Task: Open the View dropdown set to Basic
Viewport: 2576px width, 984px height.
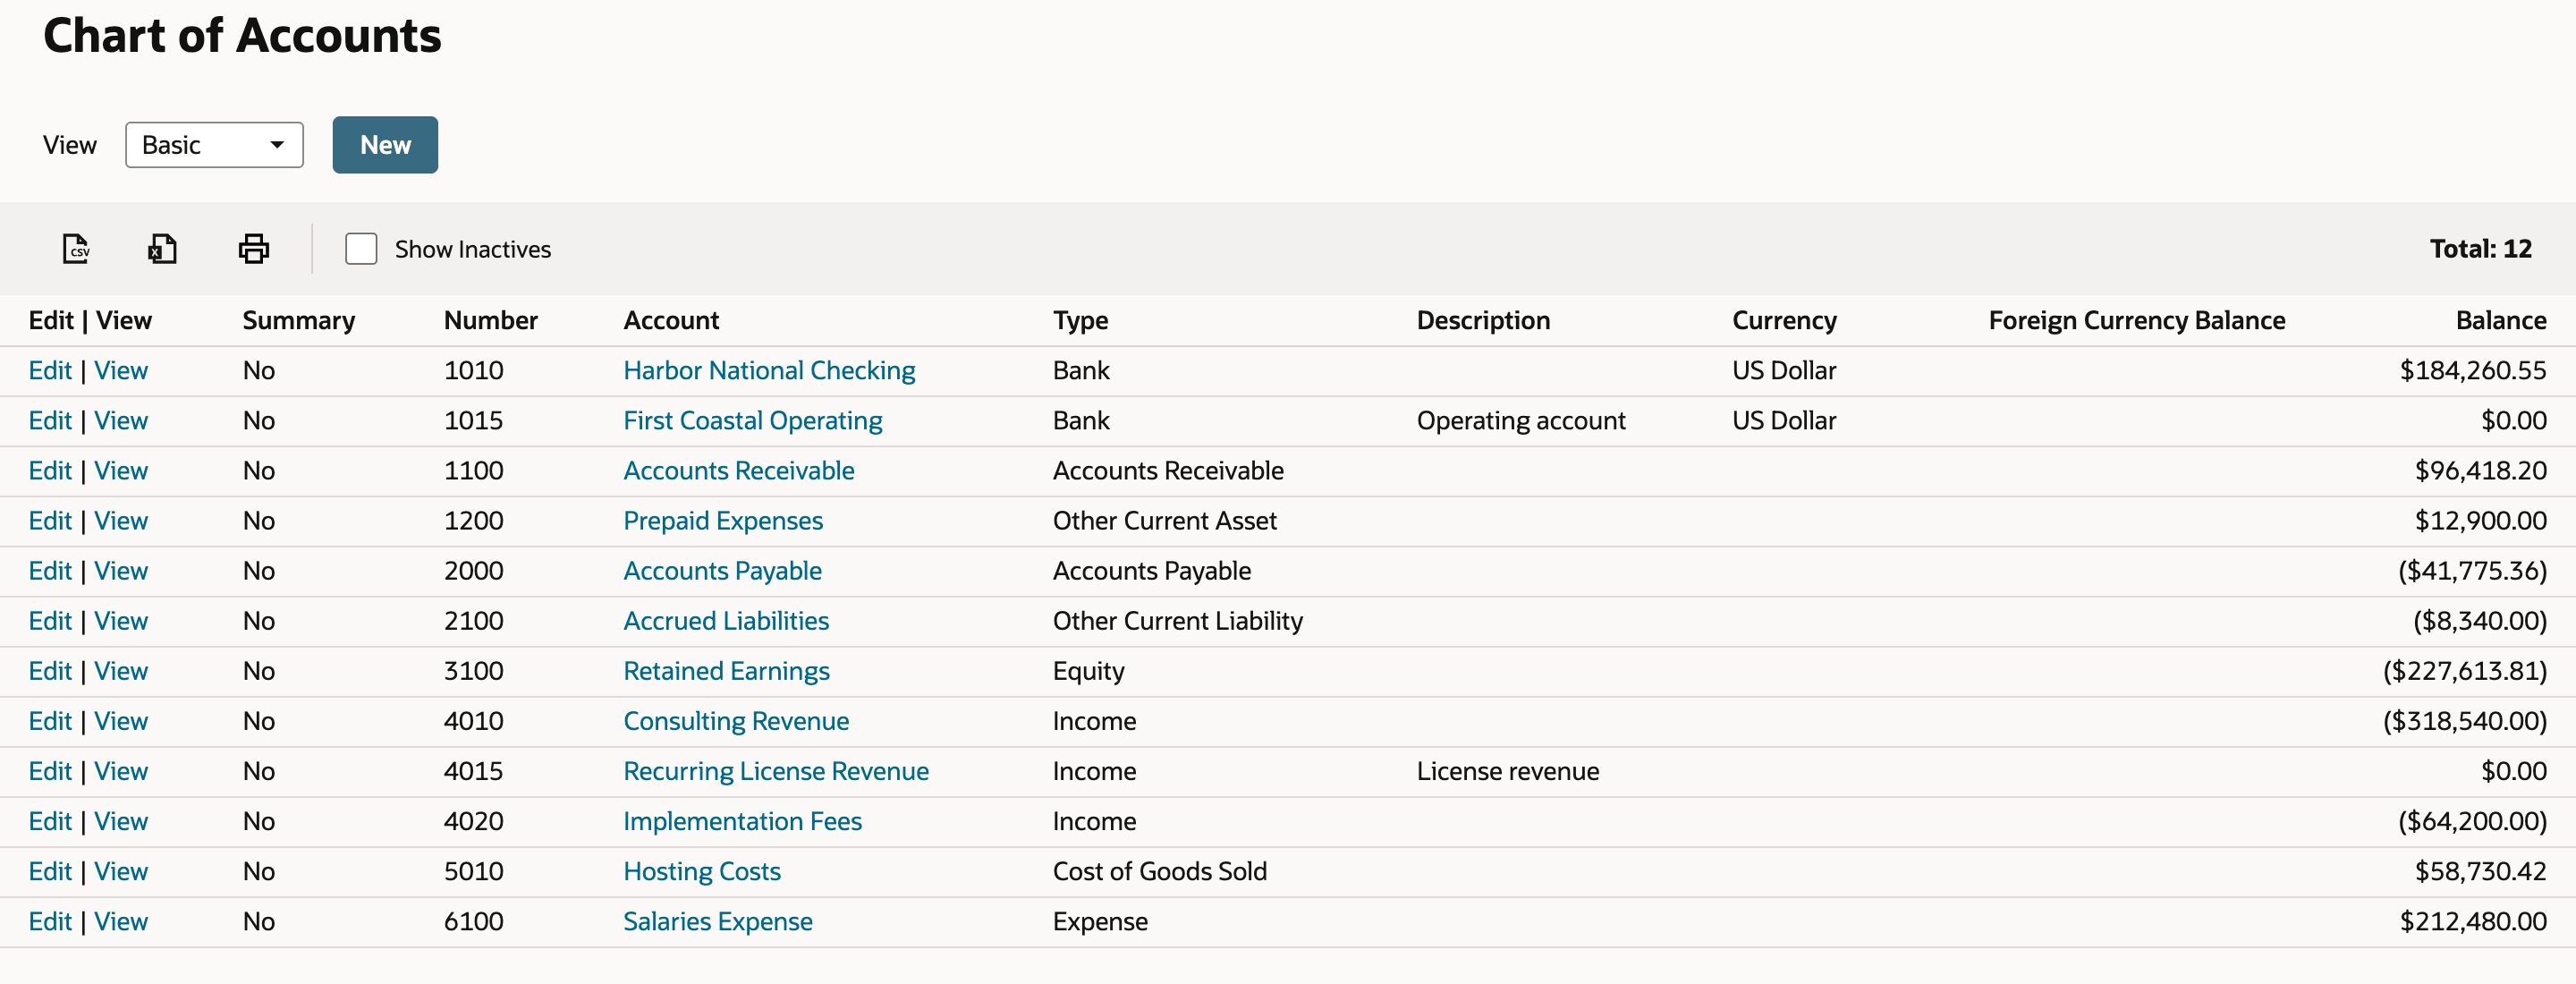Action: 214,145
